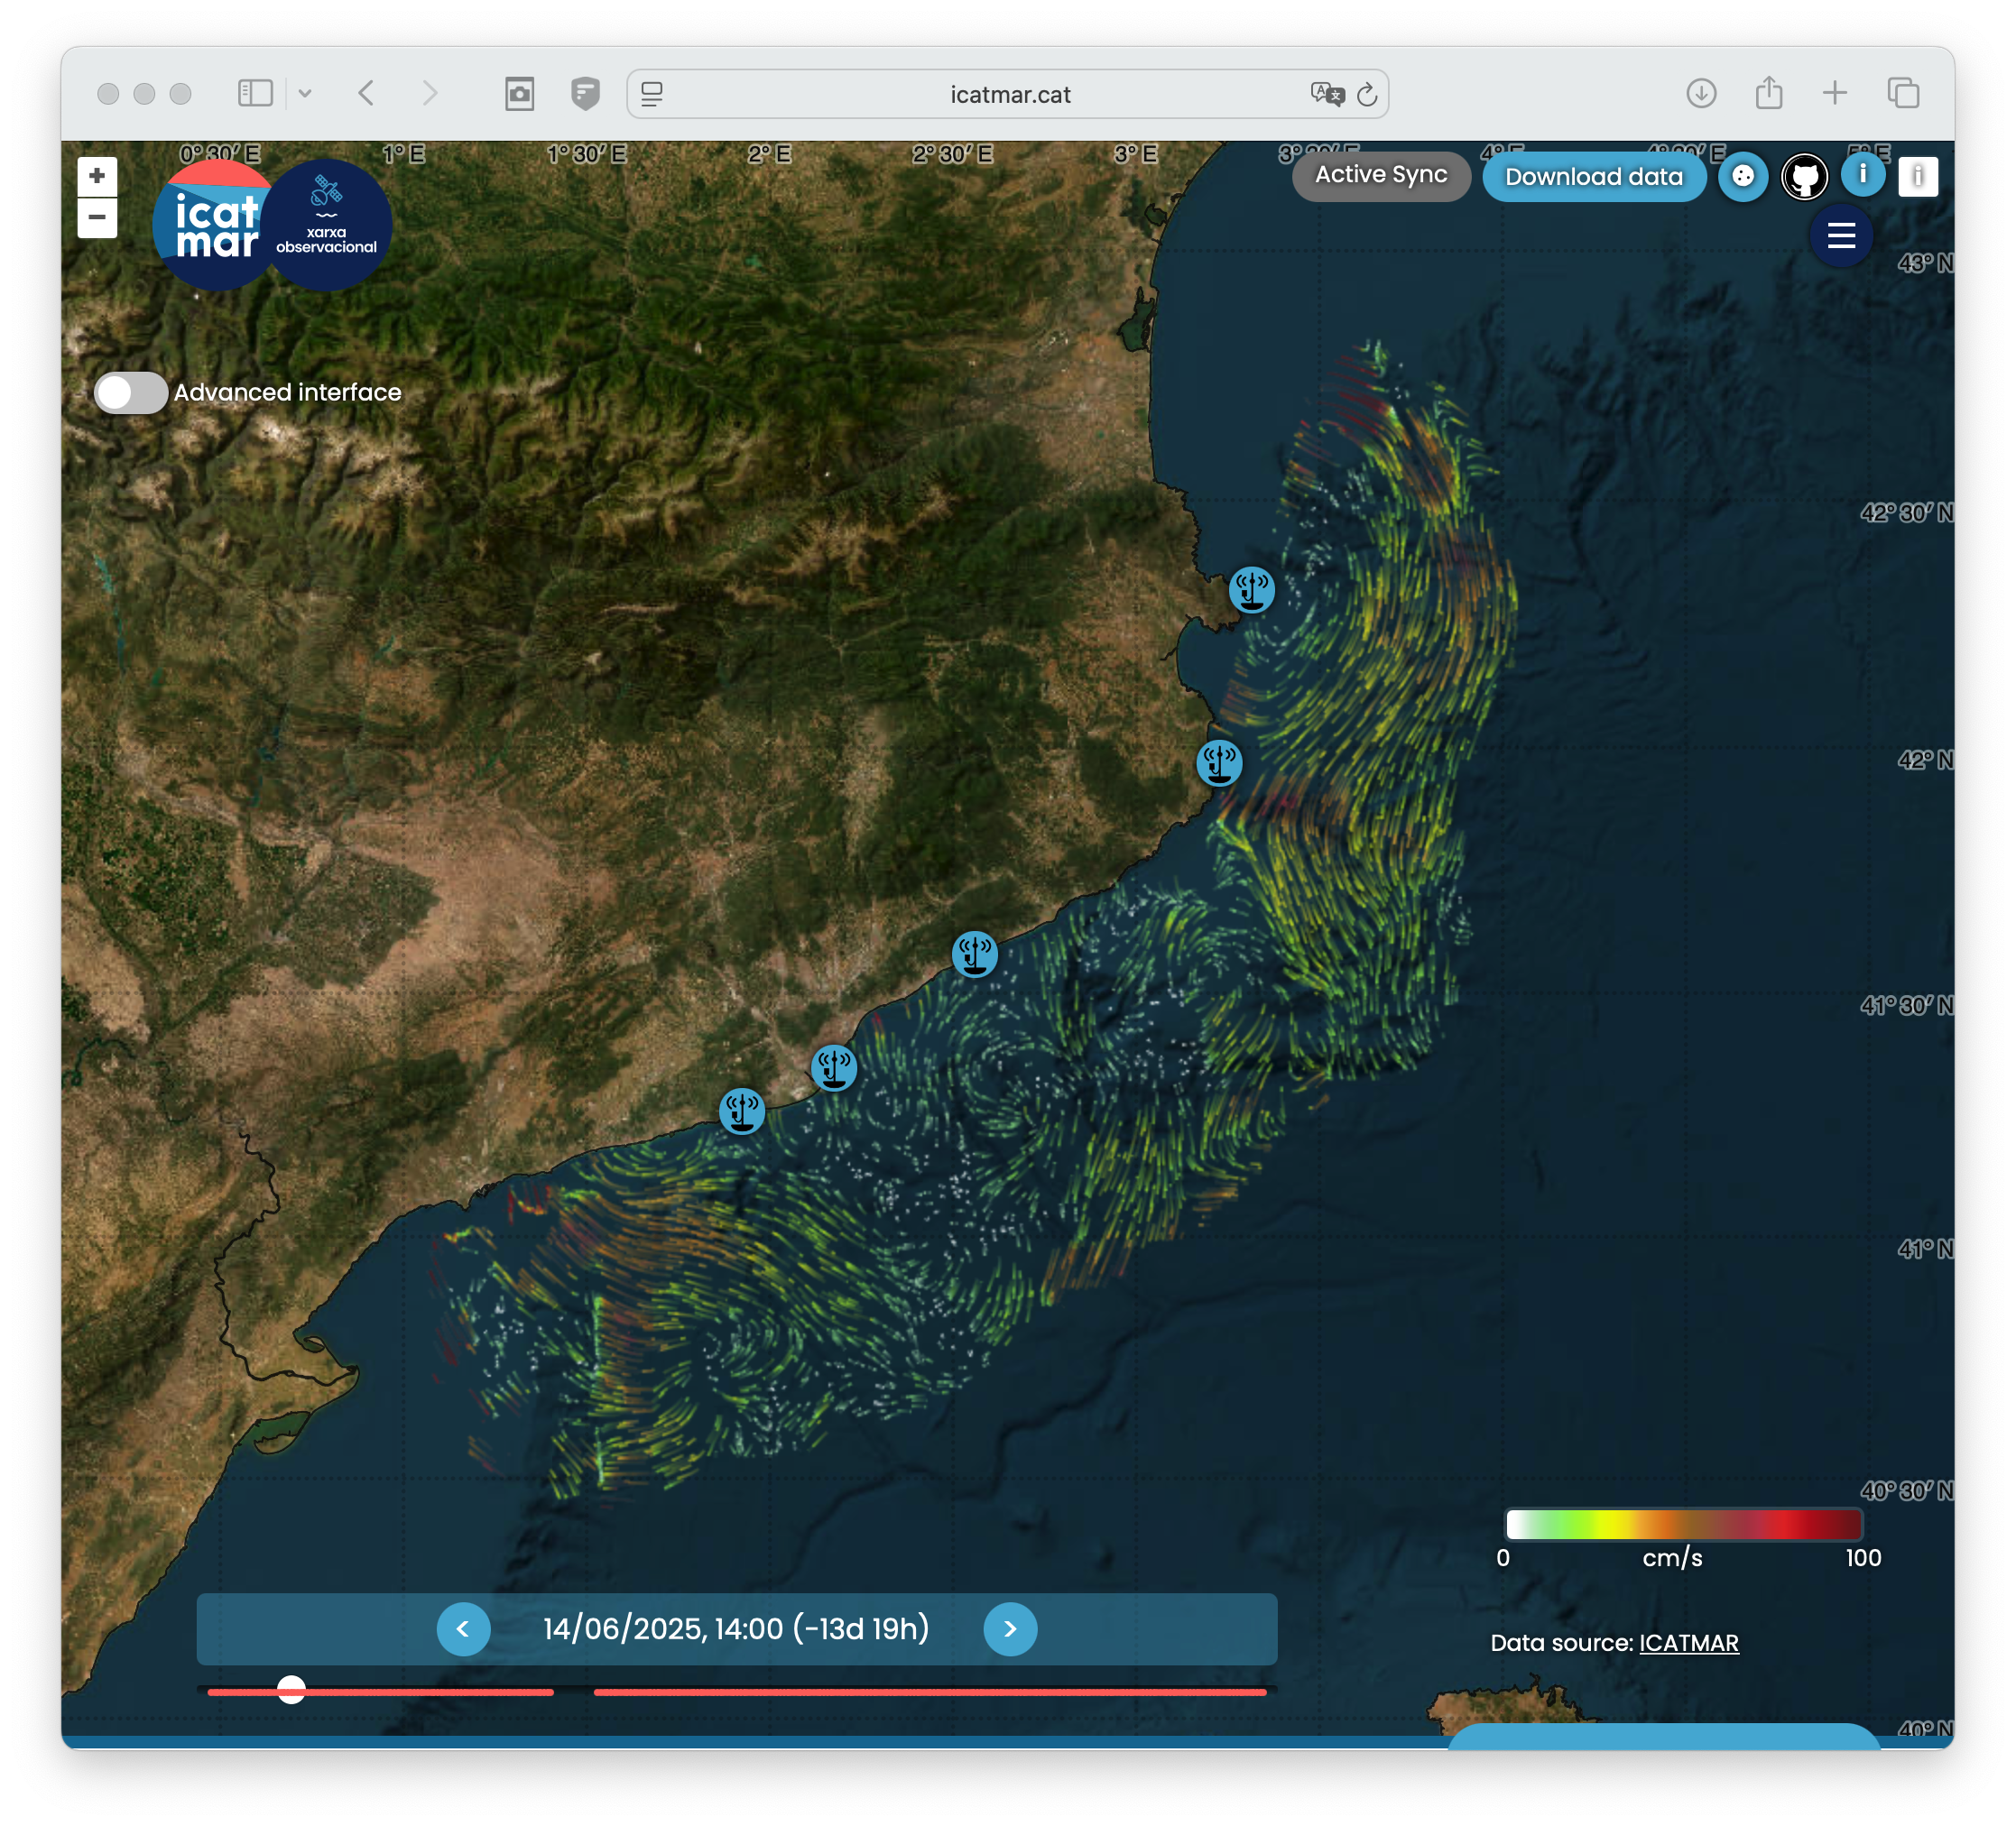Open the cookie settings icon

1743,177
